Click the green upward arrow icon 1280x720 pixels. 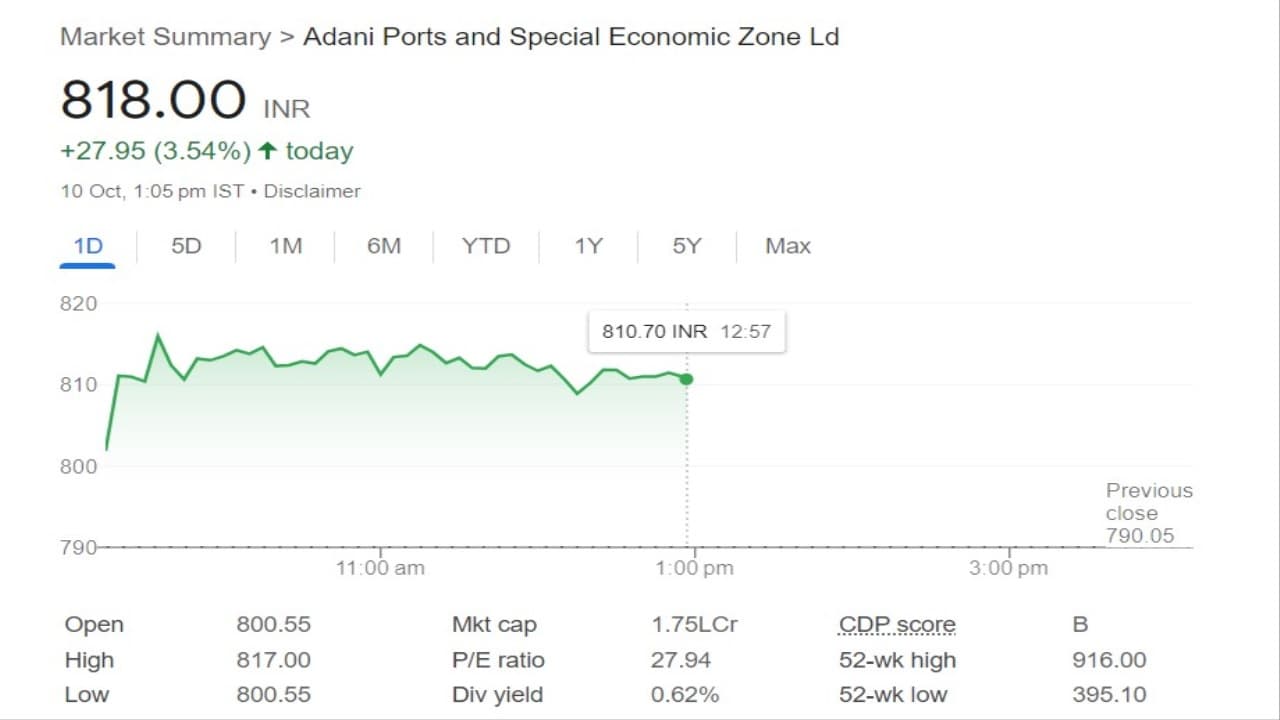(x=267, y=151)
